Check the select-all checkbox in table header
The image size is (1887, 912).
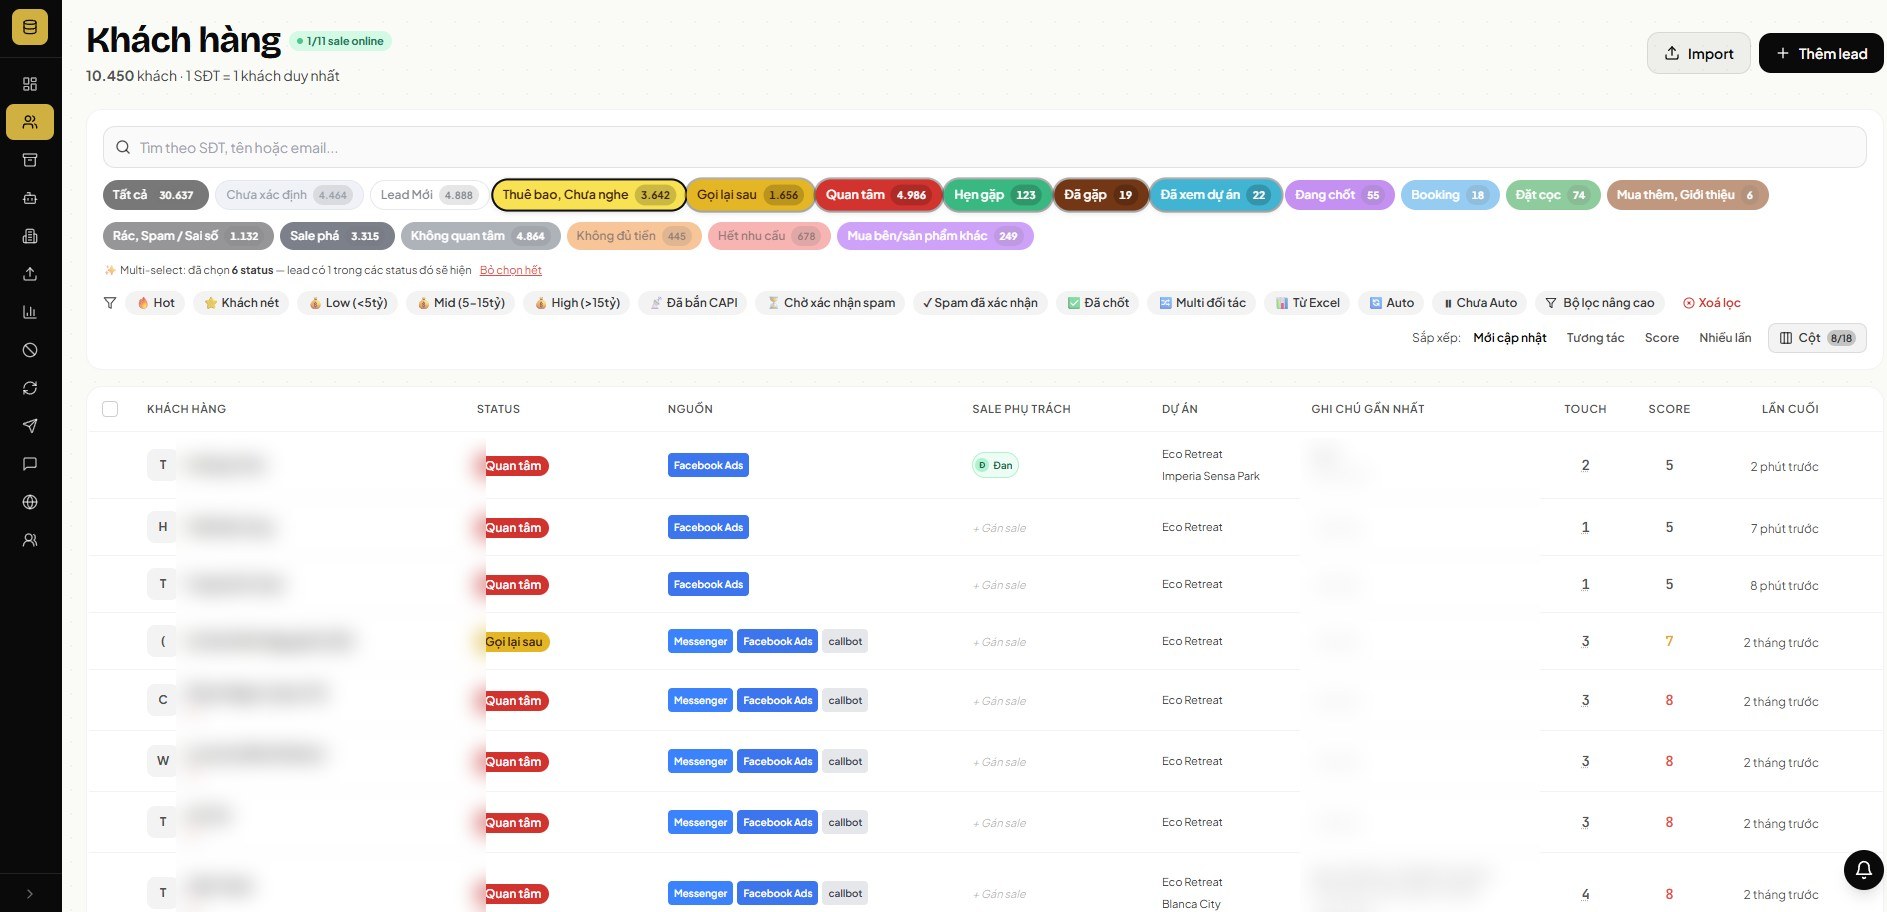tap(110, 409)
